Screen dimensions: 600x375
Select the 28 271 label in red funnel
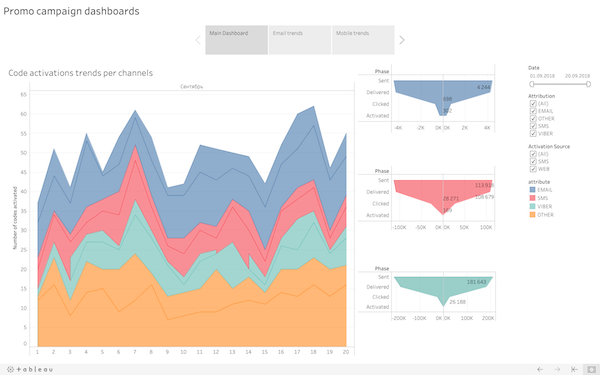click(x=451, y=199)
